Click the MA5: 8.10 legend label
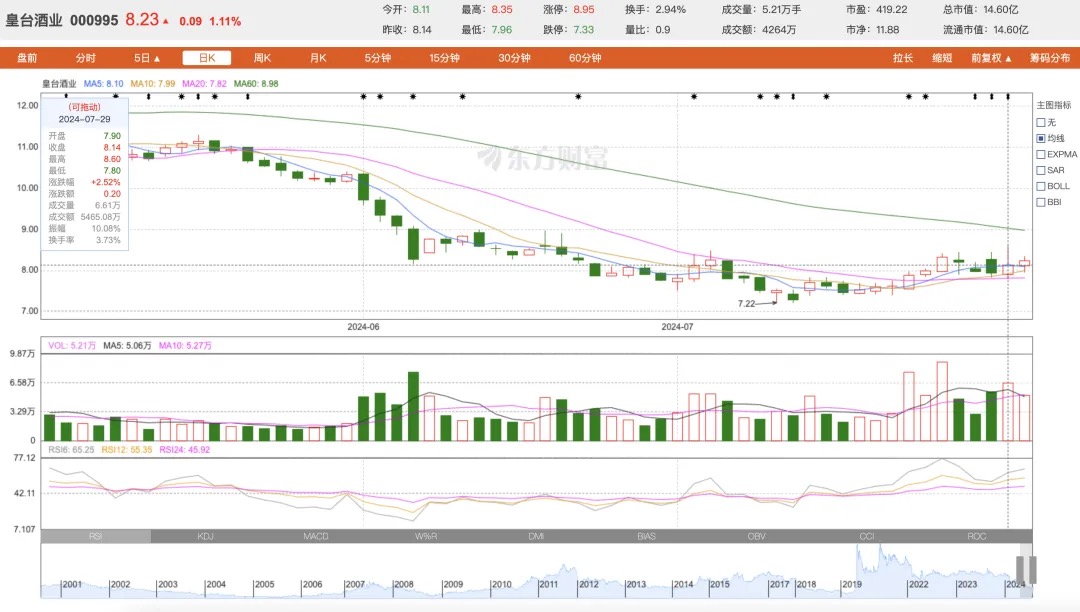1080x612 pixels. (x=103, y=83)
